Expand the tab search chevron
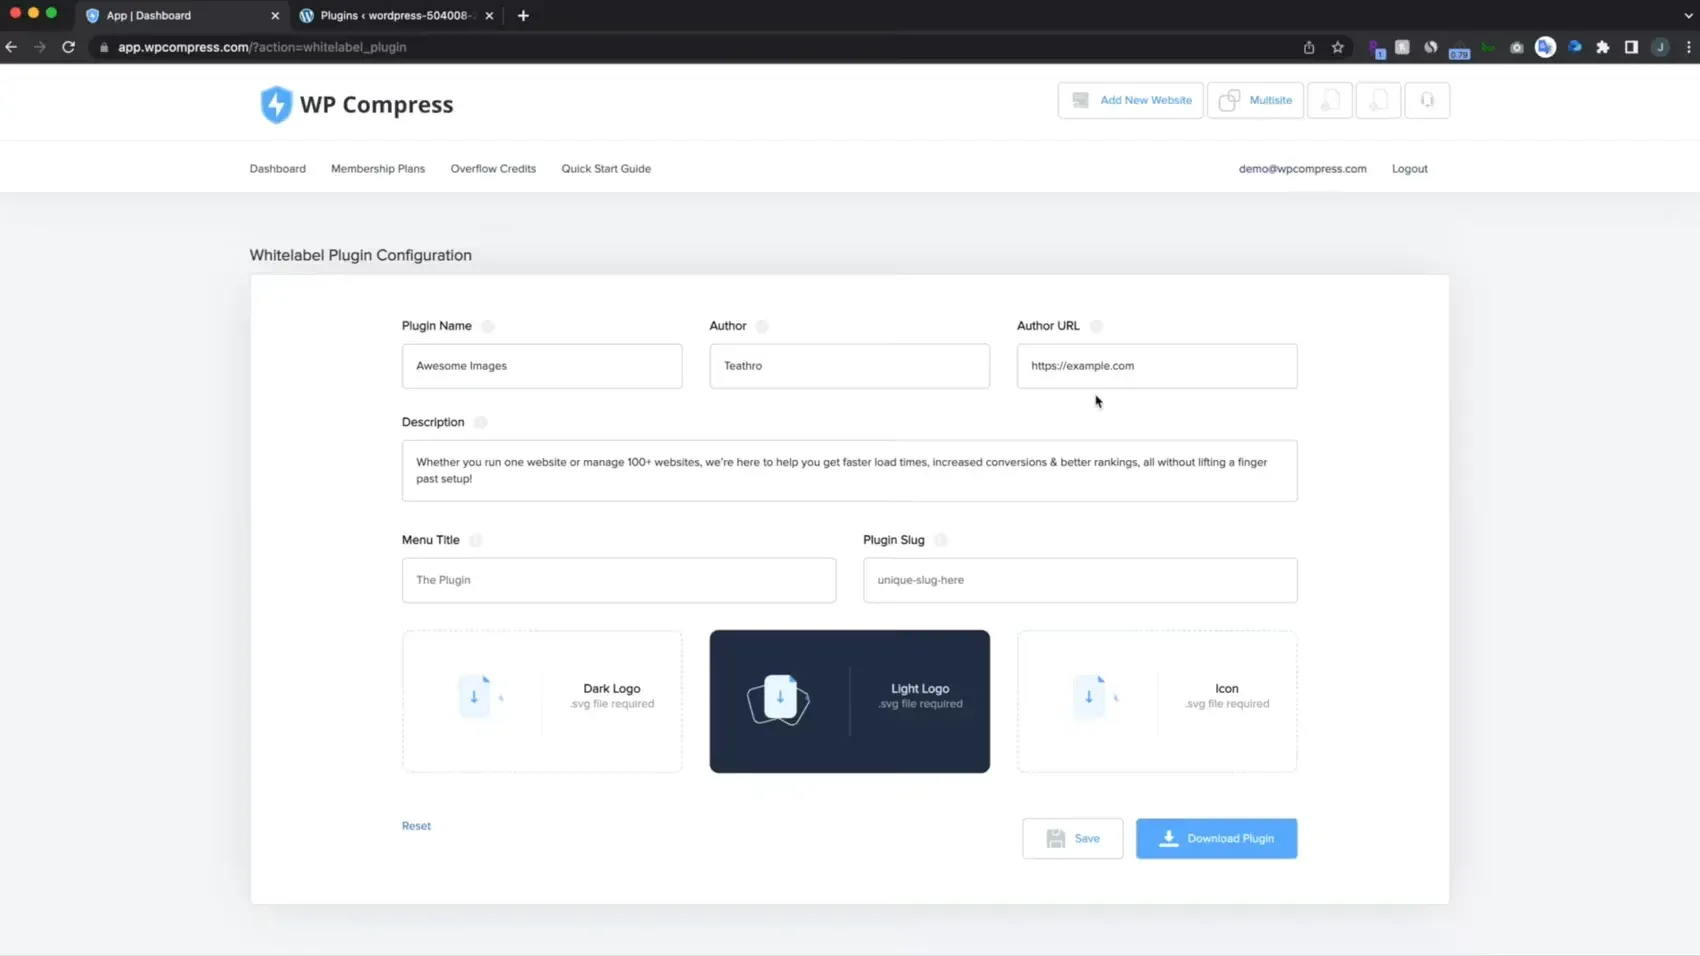1700x956 pixels. point(1688,15)
